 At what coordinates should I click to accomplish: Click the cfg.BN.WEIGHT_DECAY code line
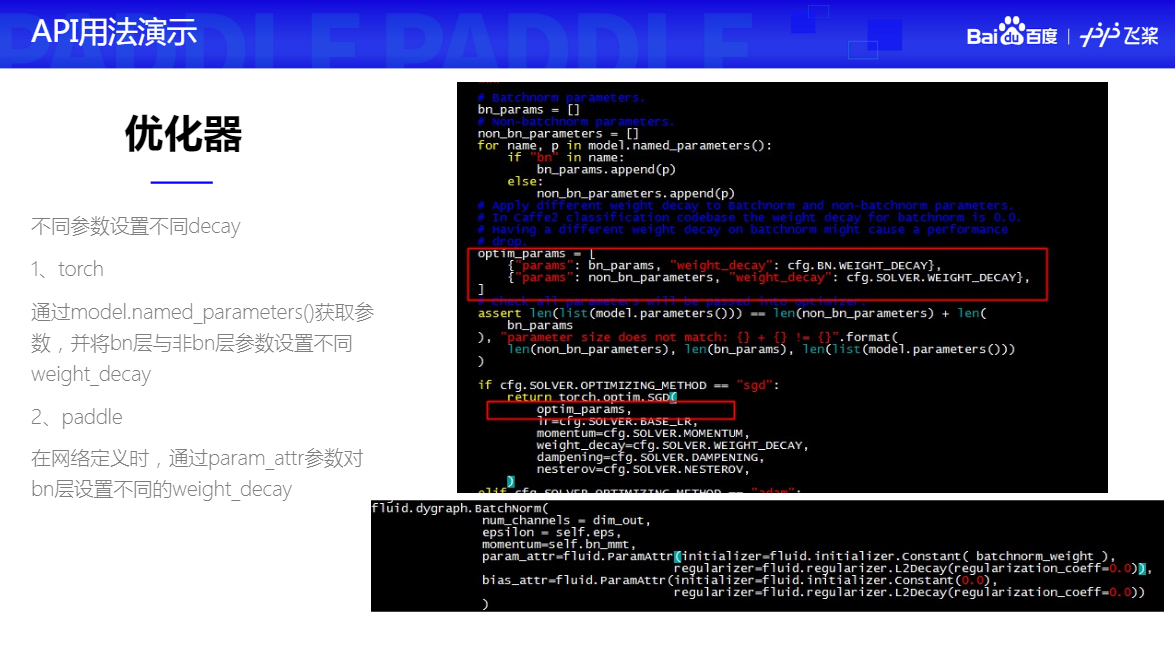[x=724, y=265]
